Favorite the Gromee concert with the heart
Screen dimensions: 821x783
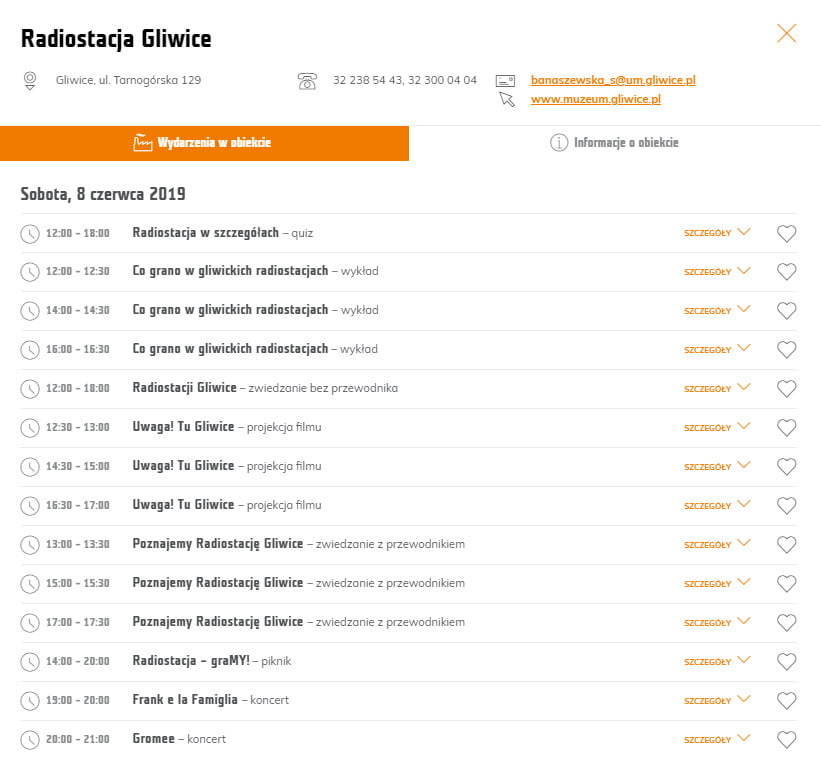[787, 740]
